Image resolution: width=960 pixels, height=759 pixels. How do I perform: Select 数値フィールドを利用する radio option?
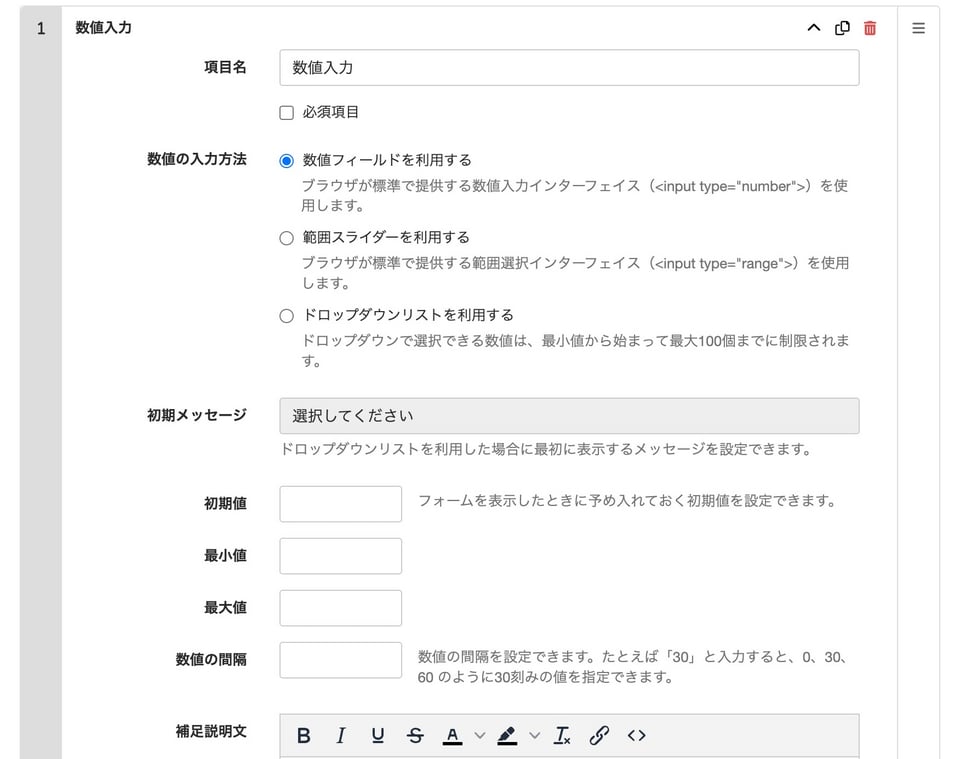(x=287, y=161)
